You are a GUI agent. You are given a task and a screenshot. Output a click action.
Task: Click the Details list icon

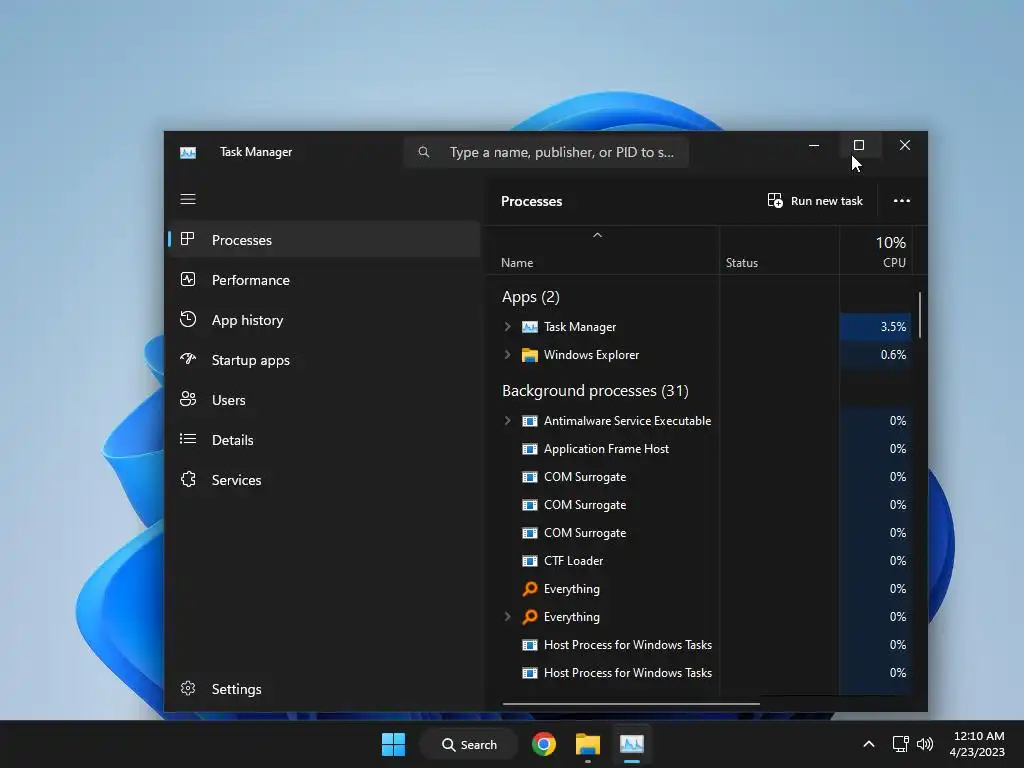tap(188, 439)
